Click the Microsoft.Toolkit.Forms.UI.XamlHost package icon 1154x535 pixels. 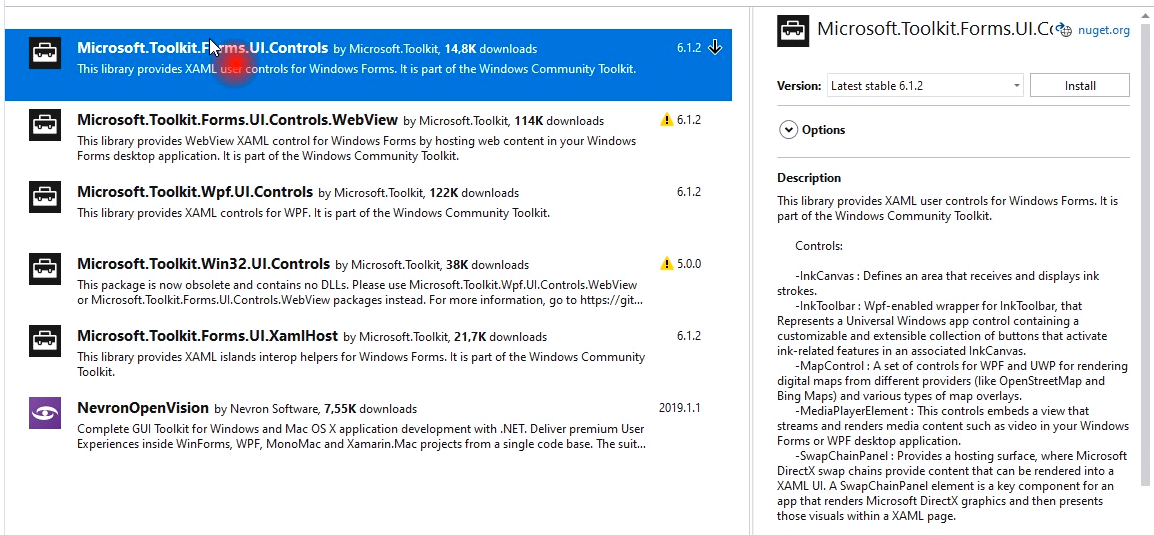45,341
